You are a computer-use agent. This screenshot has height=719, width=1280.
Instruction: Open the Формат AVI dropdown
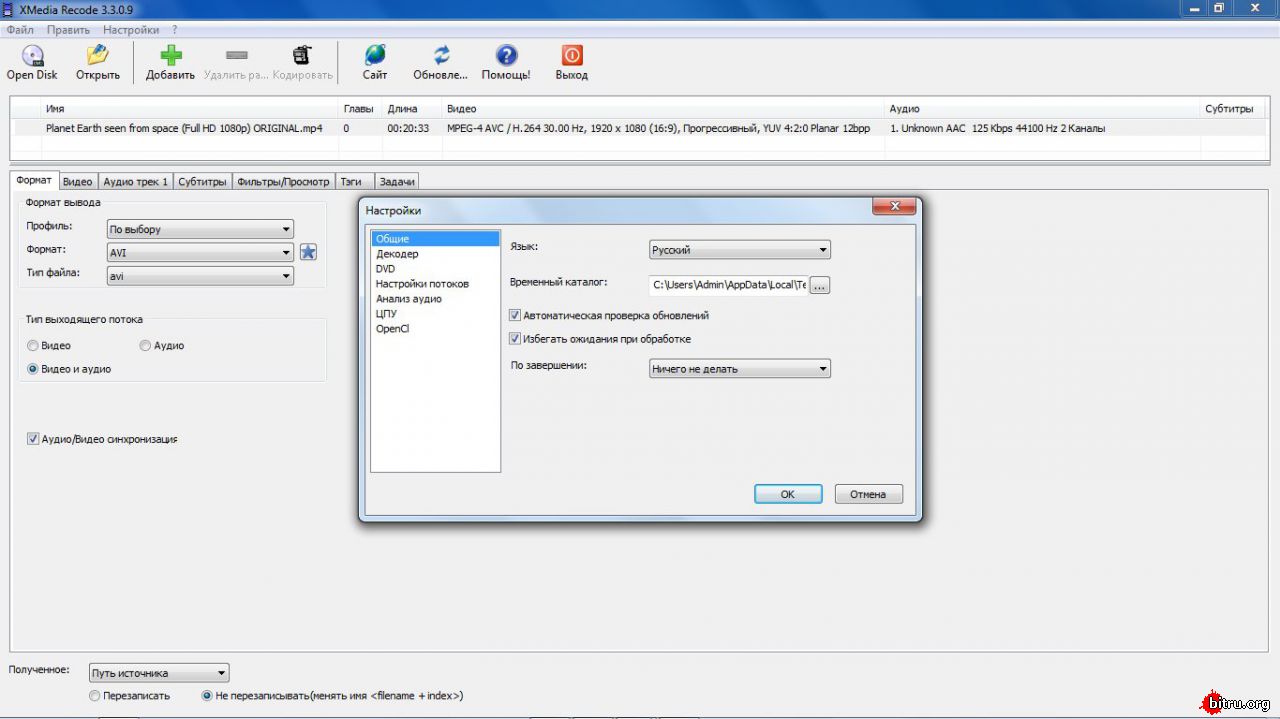[x=200, y=253]
